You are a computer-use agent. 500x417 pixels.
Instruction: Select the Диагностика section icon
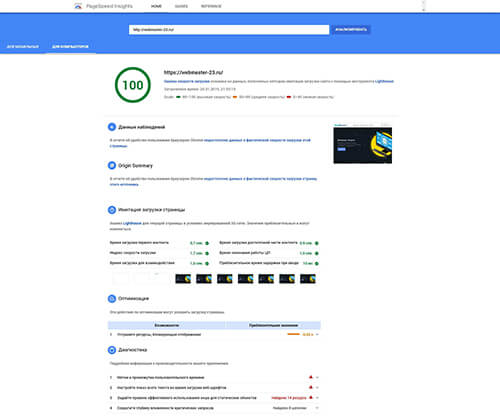(x=112, y=350)
